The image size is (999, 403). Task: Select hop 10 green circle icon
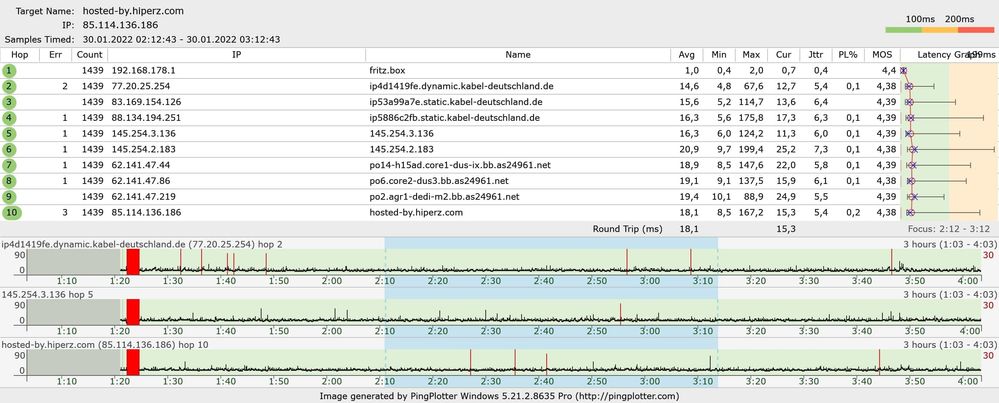click(12, 213)
